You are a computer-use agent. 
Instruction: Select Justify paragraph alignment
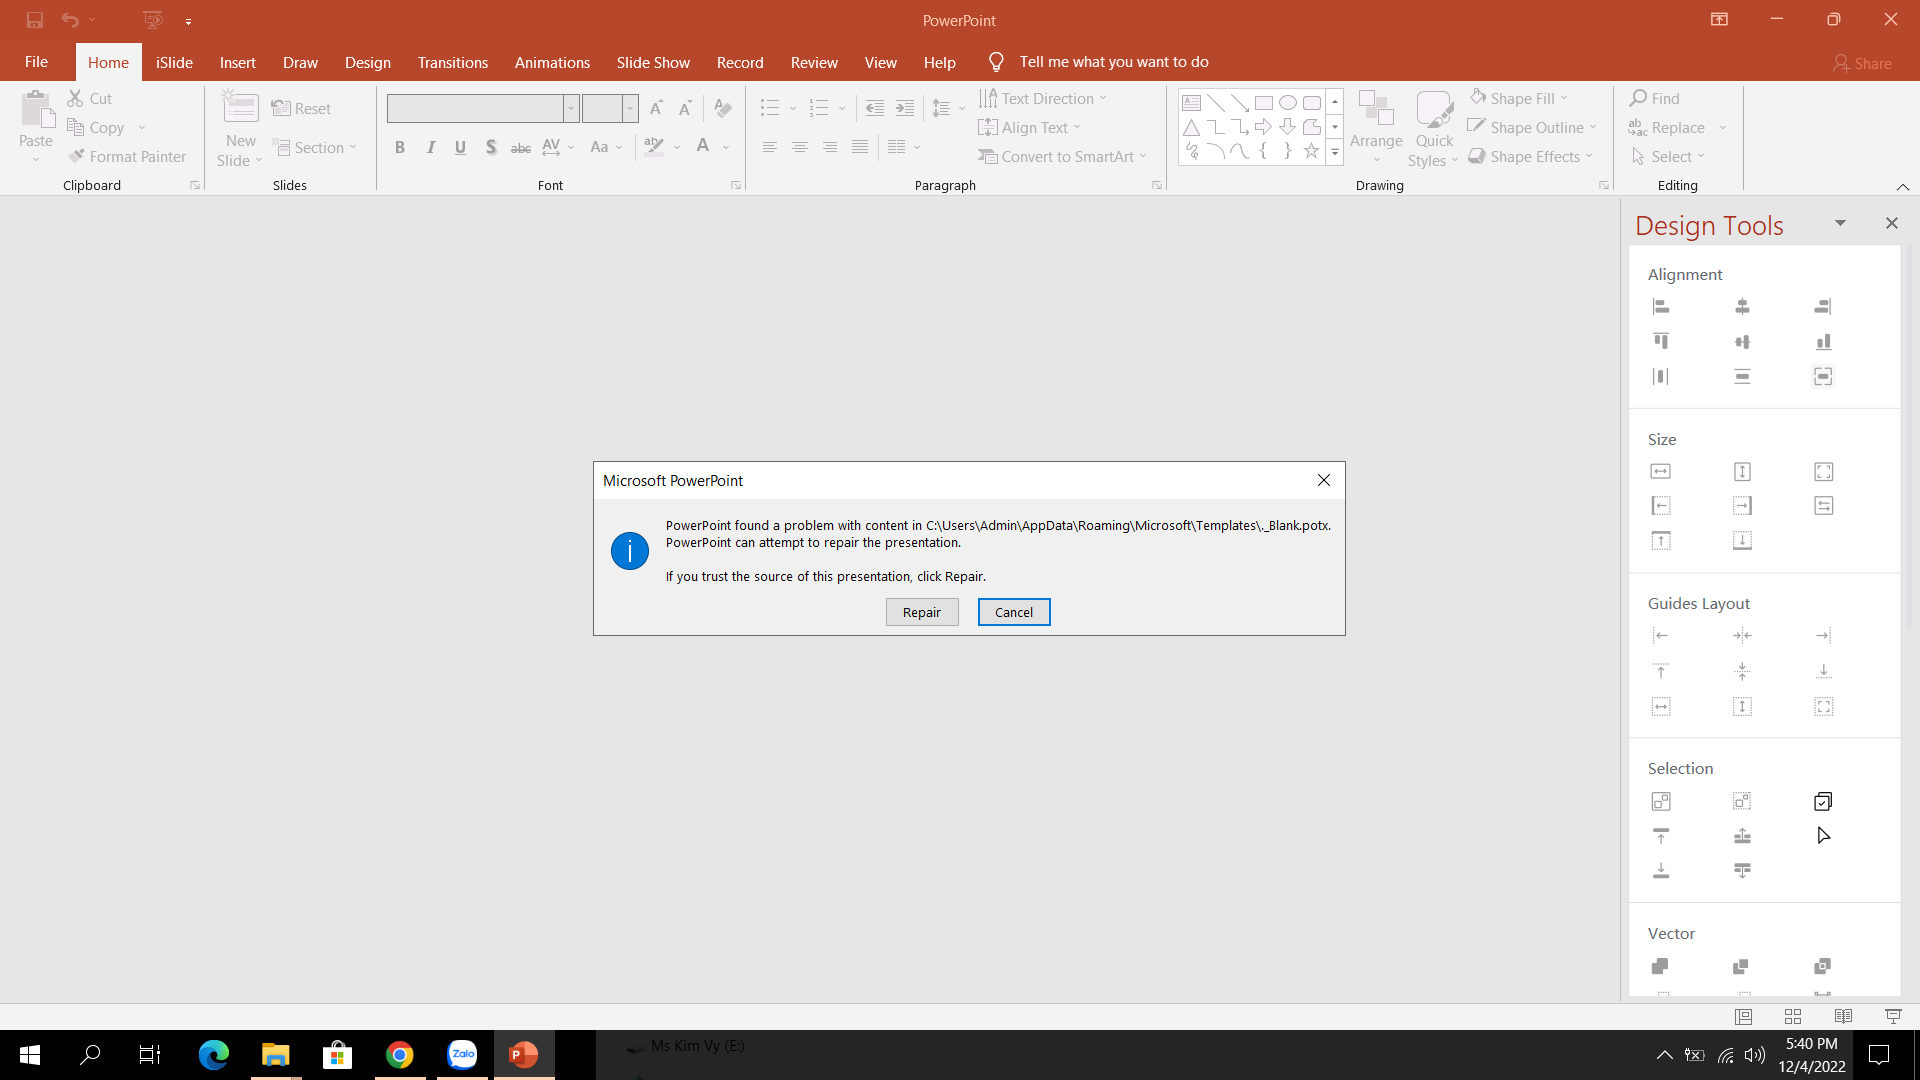click(x=859, y=147)
